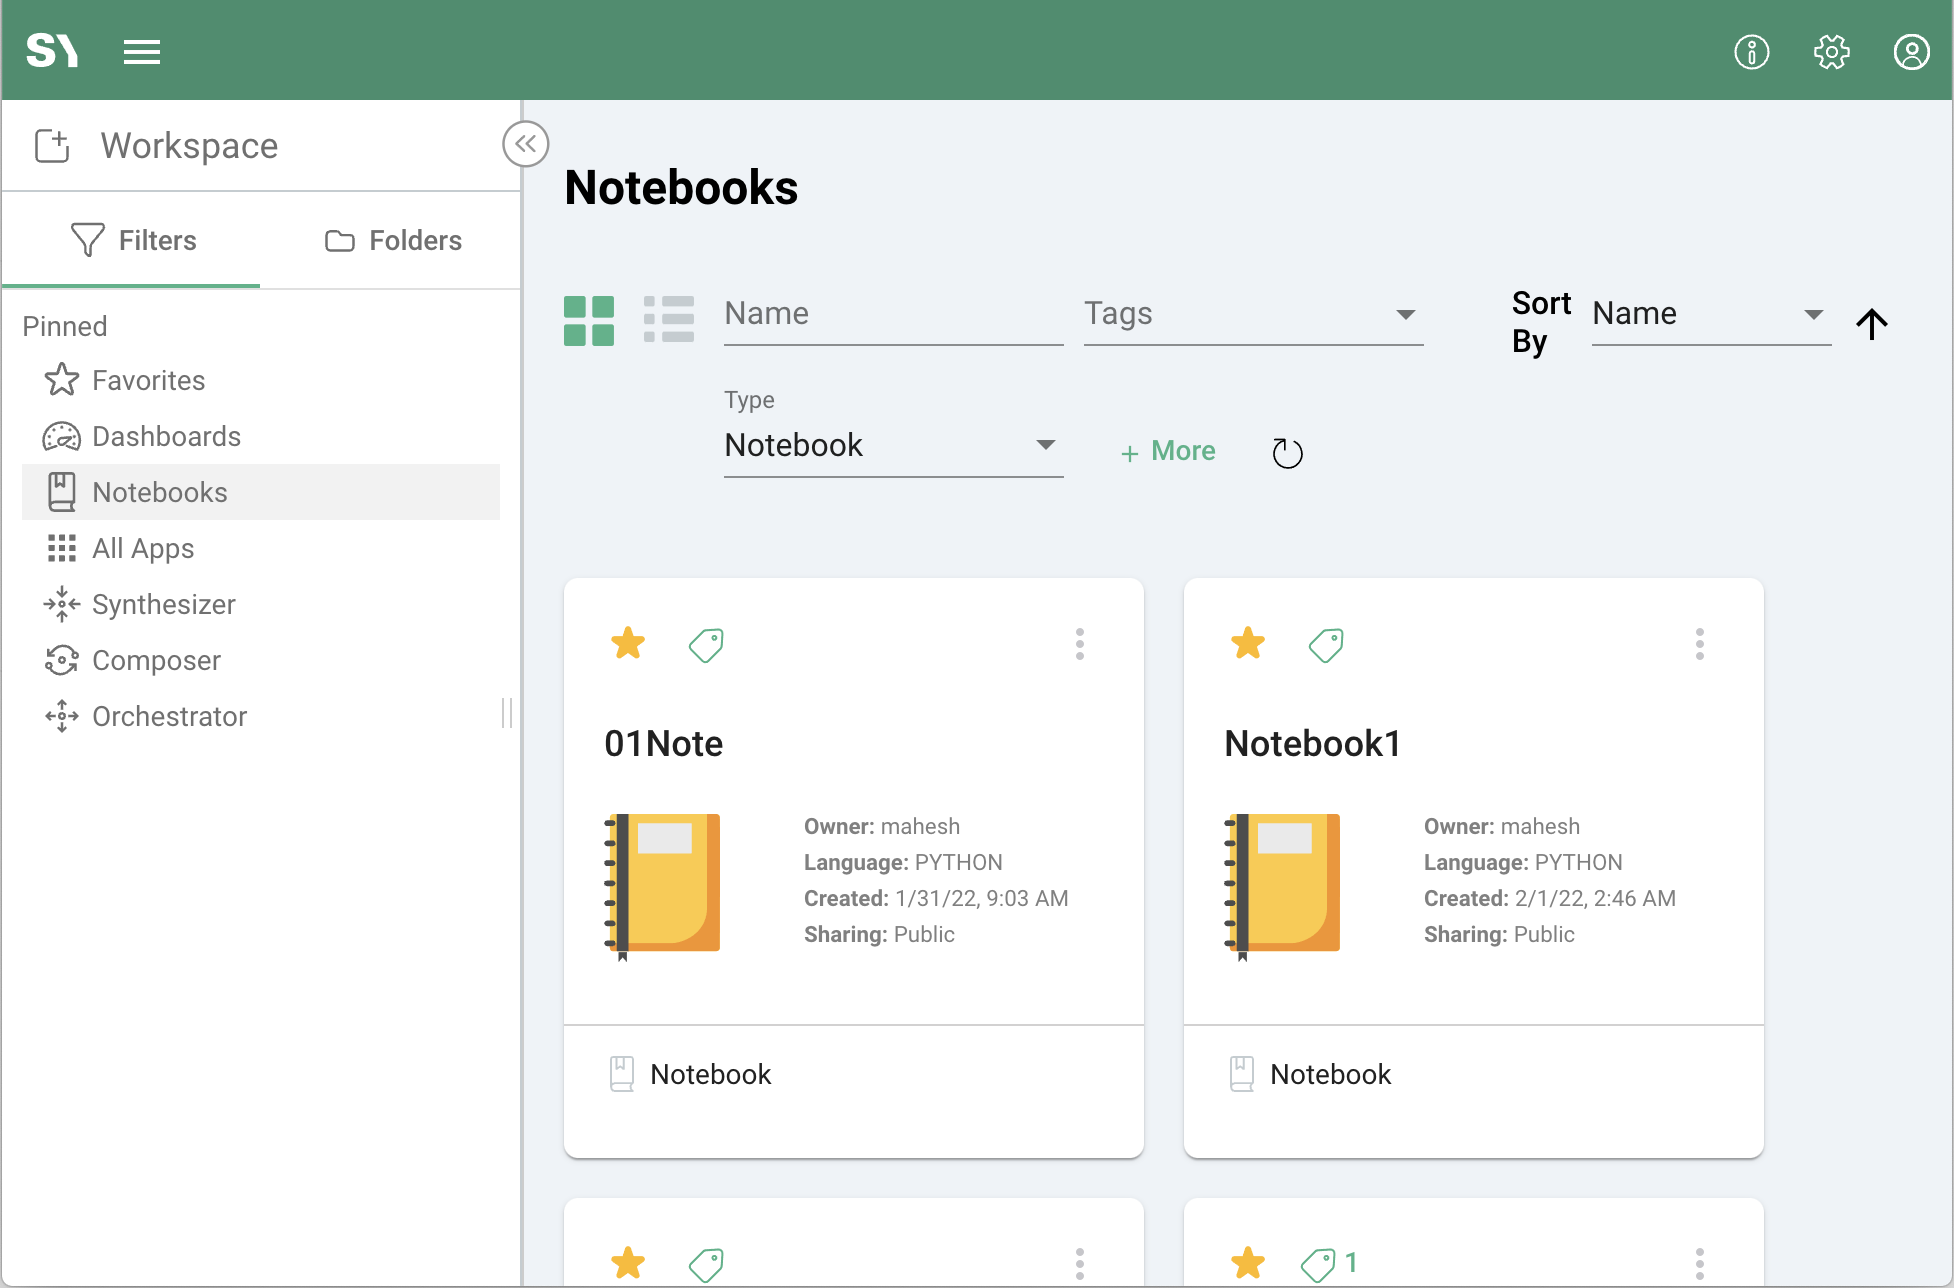The image size is (1954, 1288).
Task: Open the Type Notebook dropdown
Action: 892,446
